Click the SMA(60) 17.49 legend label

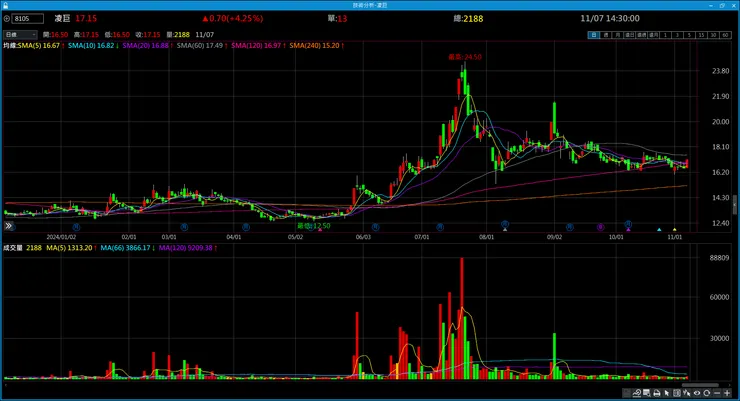tap(200, 46)
